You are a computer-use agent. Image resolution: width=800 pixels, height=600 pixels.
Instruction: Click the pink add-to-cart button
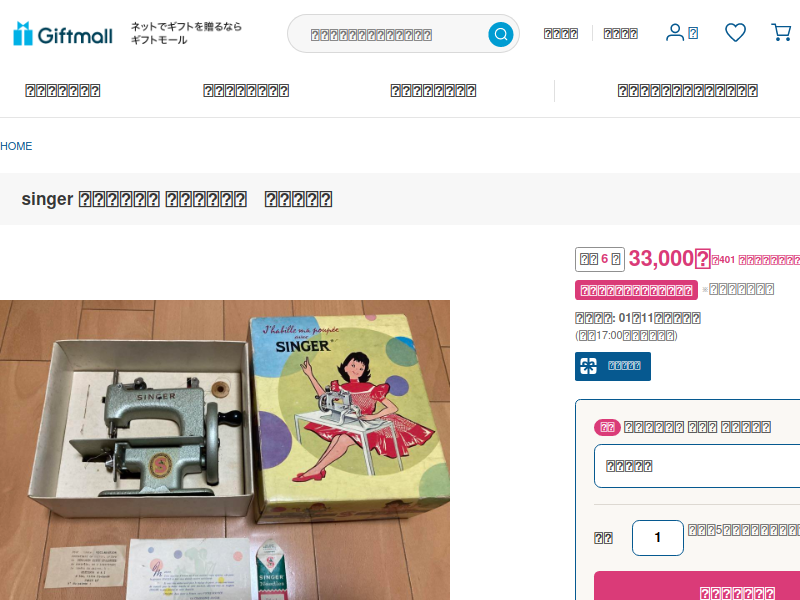pos(697,587)
